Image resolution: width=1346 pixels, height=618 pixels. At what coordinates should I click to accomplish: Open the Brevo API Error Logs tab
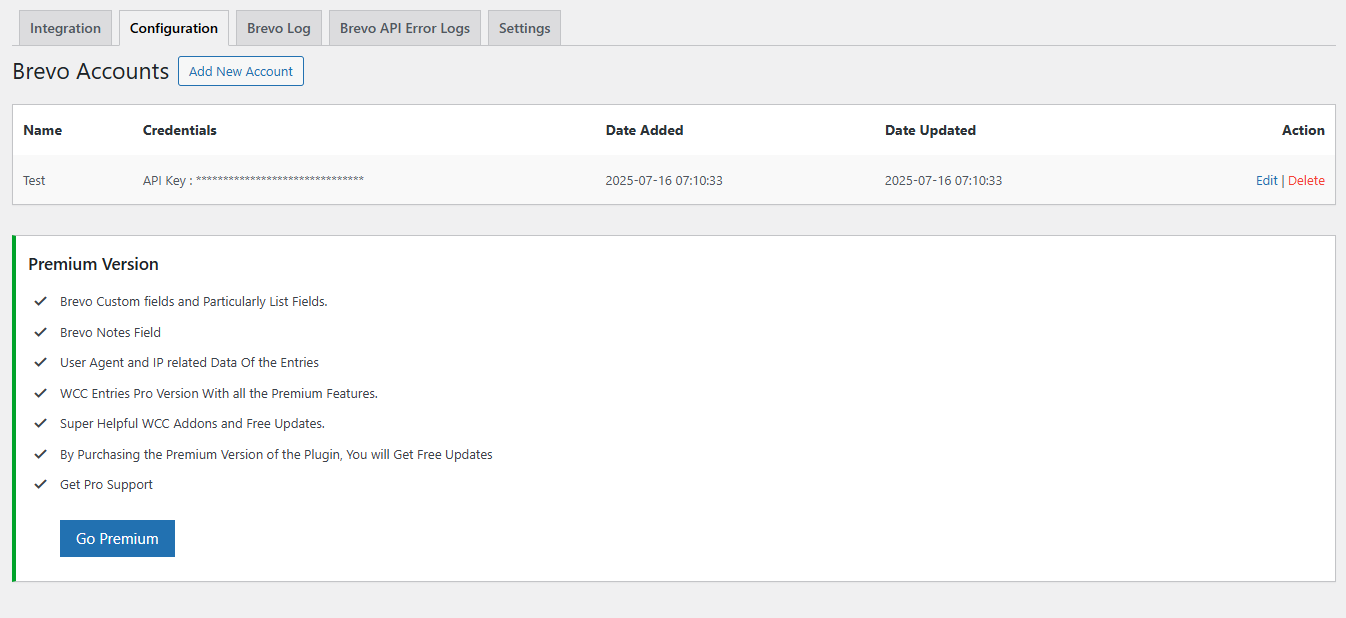[405, 28]
